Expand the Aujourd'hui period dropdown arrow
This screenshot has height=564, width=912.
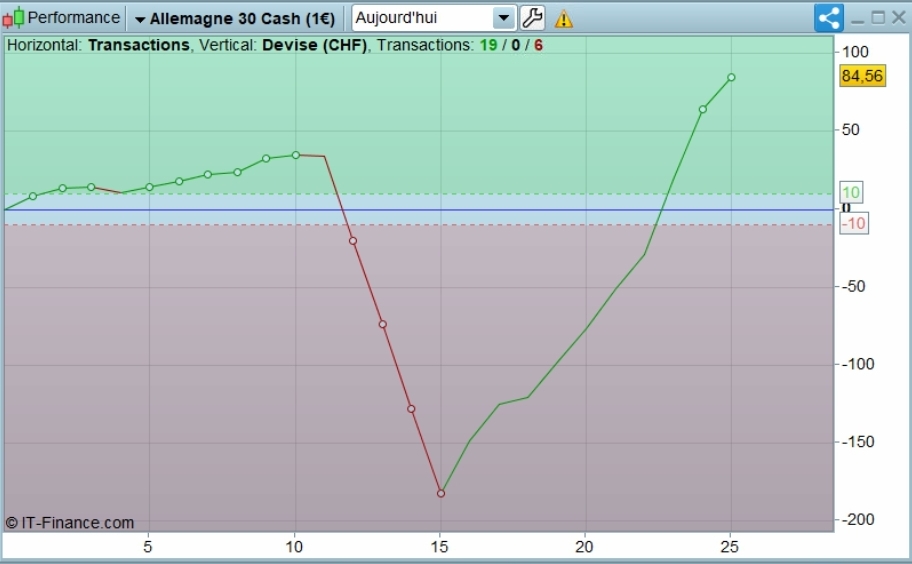(504, 18)
